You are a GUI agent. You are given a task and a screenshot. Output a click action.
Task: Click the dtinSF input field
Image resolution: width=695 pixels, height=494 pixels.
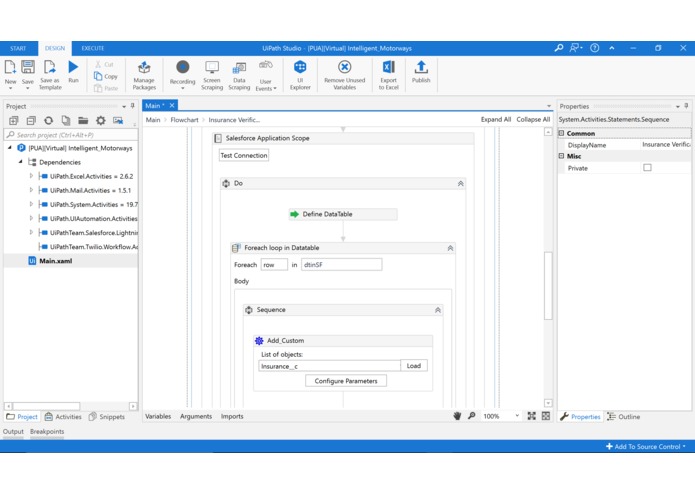[x=341, y=265]
